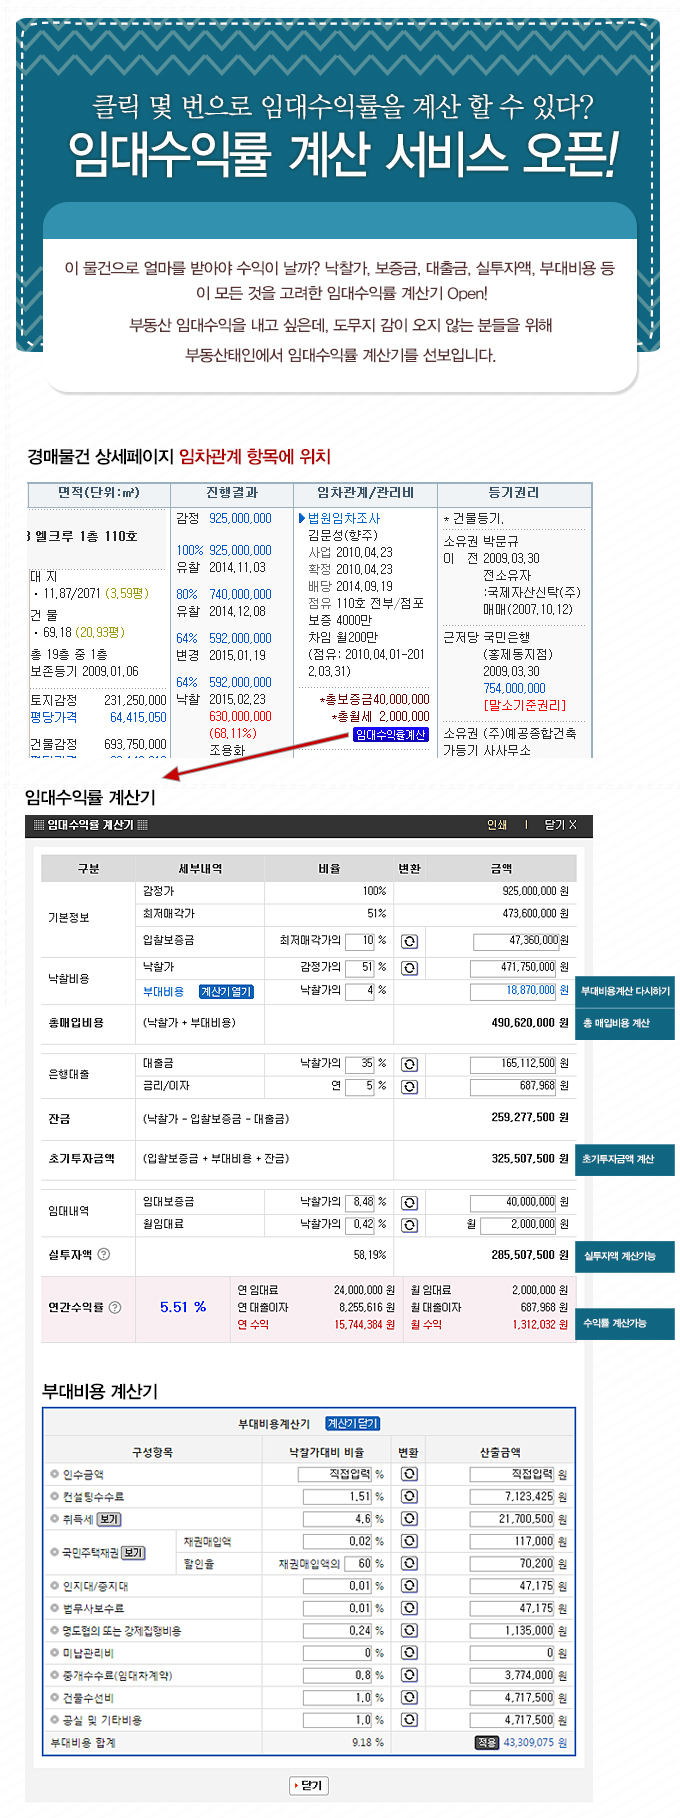Image resolution: width=680 pixels, height=1818 pixels.
Task: Open the 계산기열기 button next to 부대비용
Action: pos(226,992)
